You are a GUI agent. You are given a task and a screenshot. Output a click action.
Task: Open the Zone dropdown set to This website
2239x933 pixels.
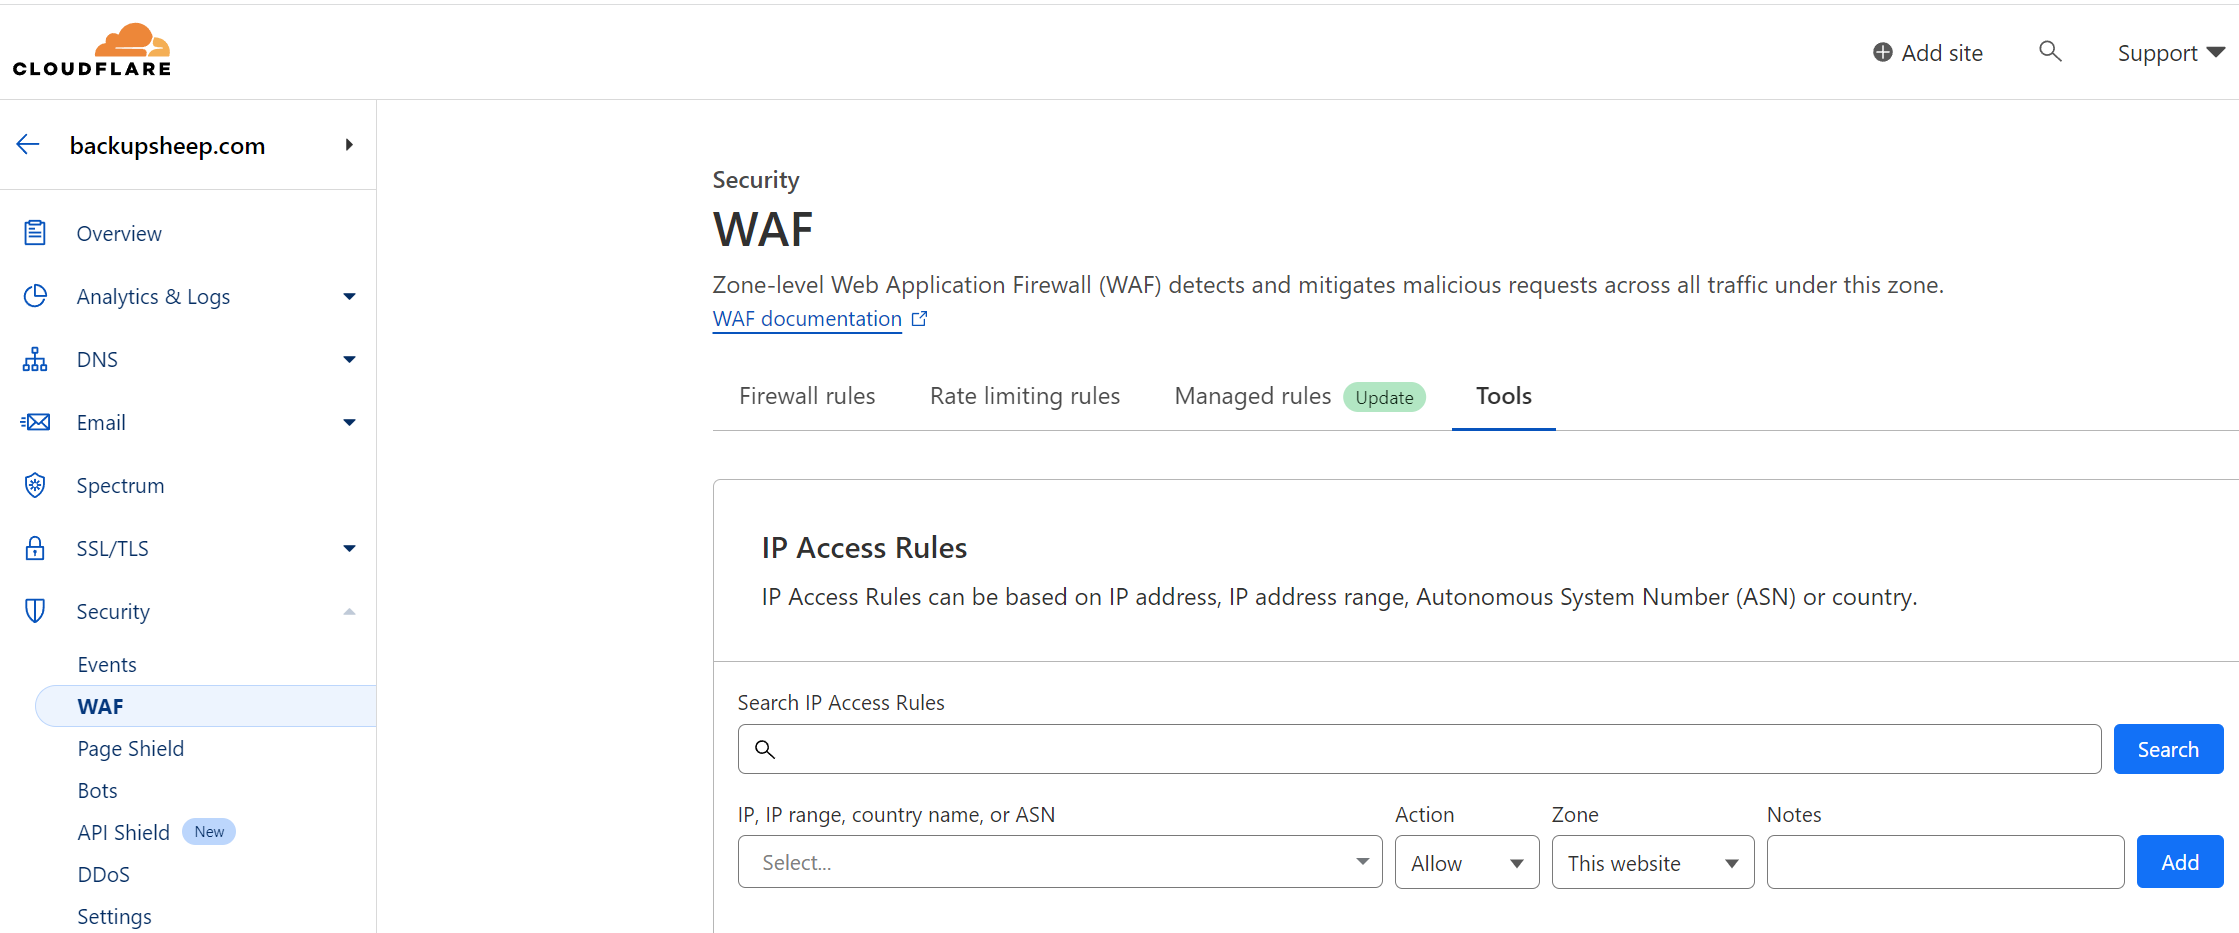coord(1653,862)
